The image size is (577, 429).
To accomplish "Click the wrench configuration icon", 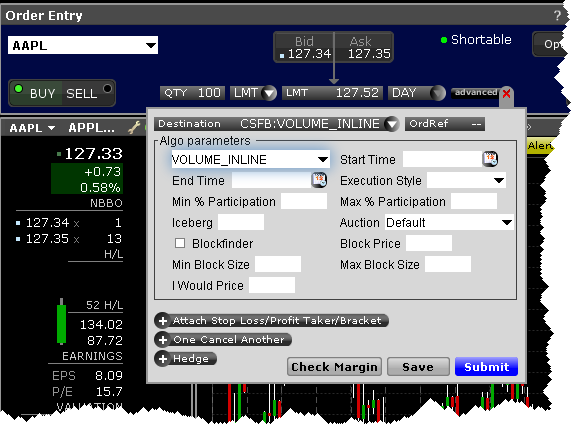I will pos(134,127).
